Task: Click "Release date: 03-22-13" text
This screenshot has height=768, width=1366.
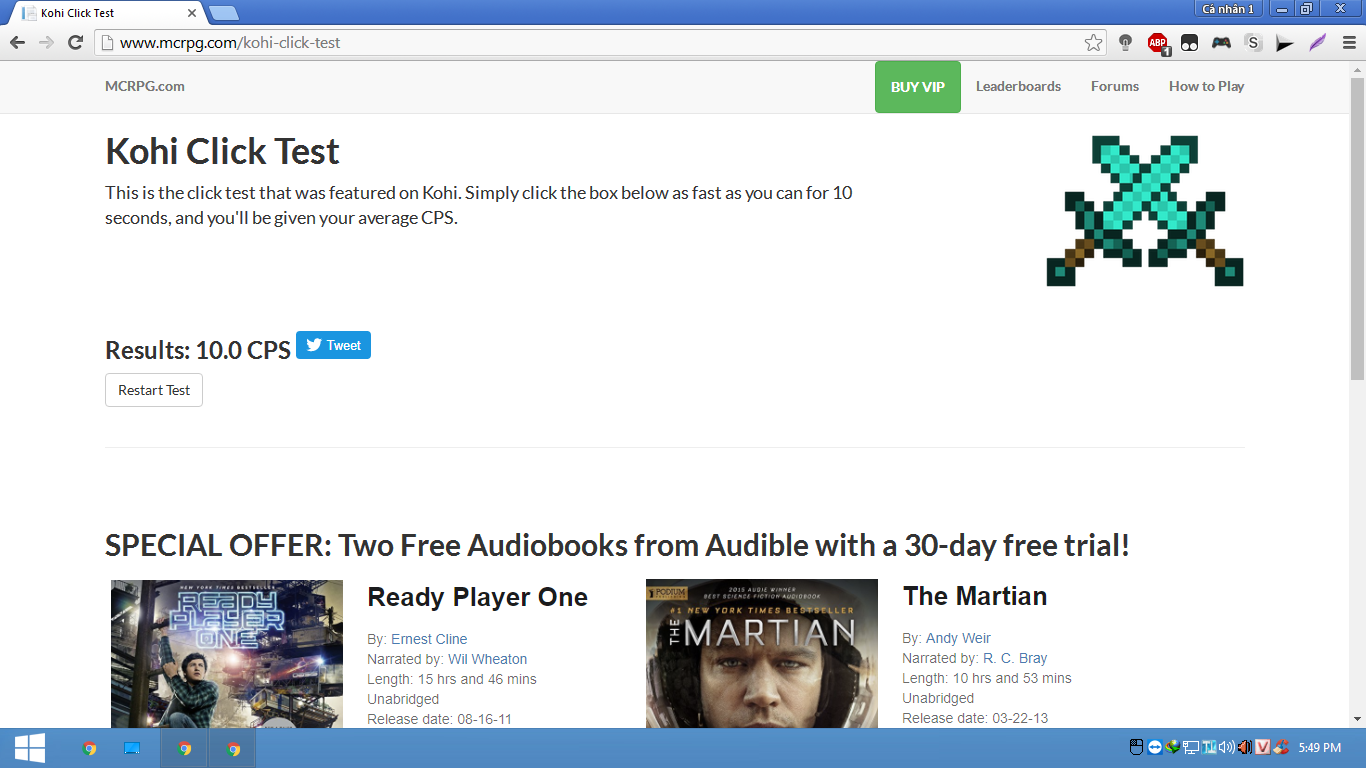Action: [975, 718]
